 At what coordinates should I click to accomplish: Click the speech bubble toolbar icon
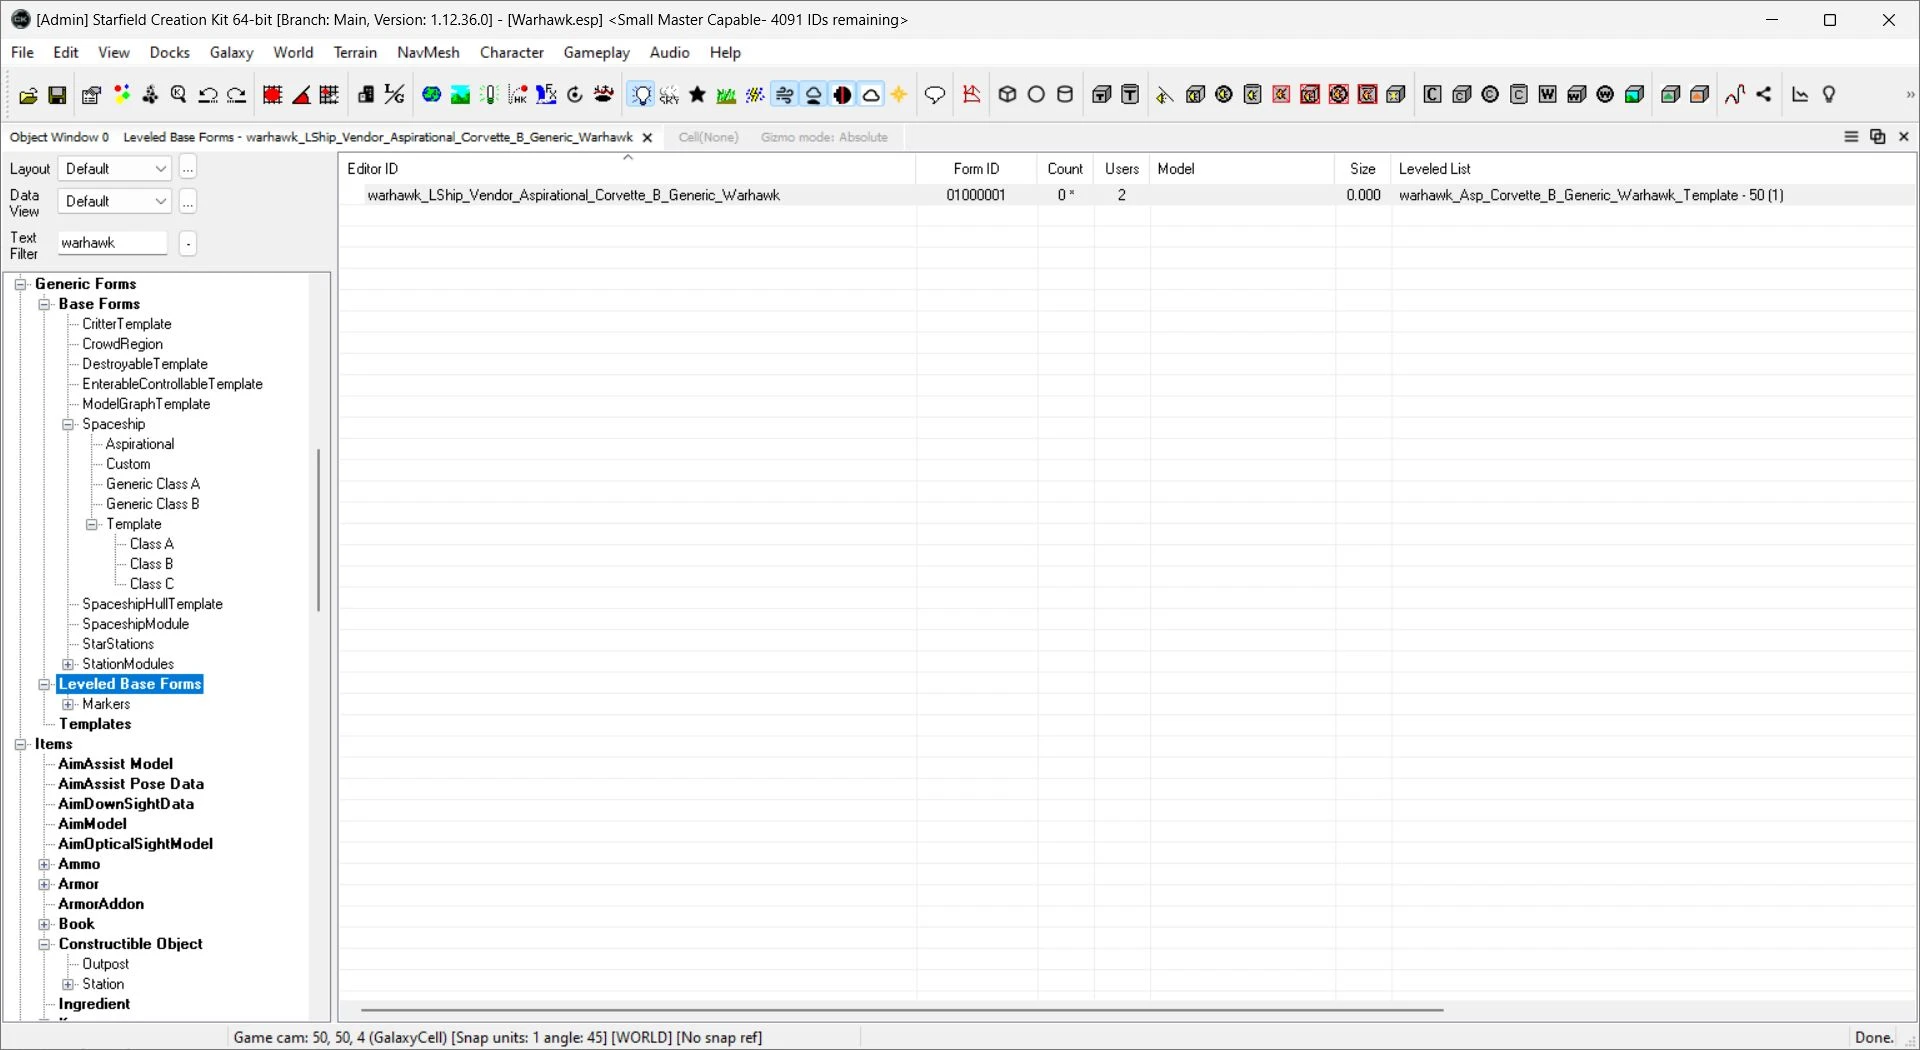[935, 95]
